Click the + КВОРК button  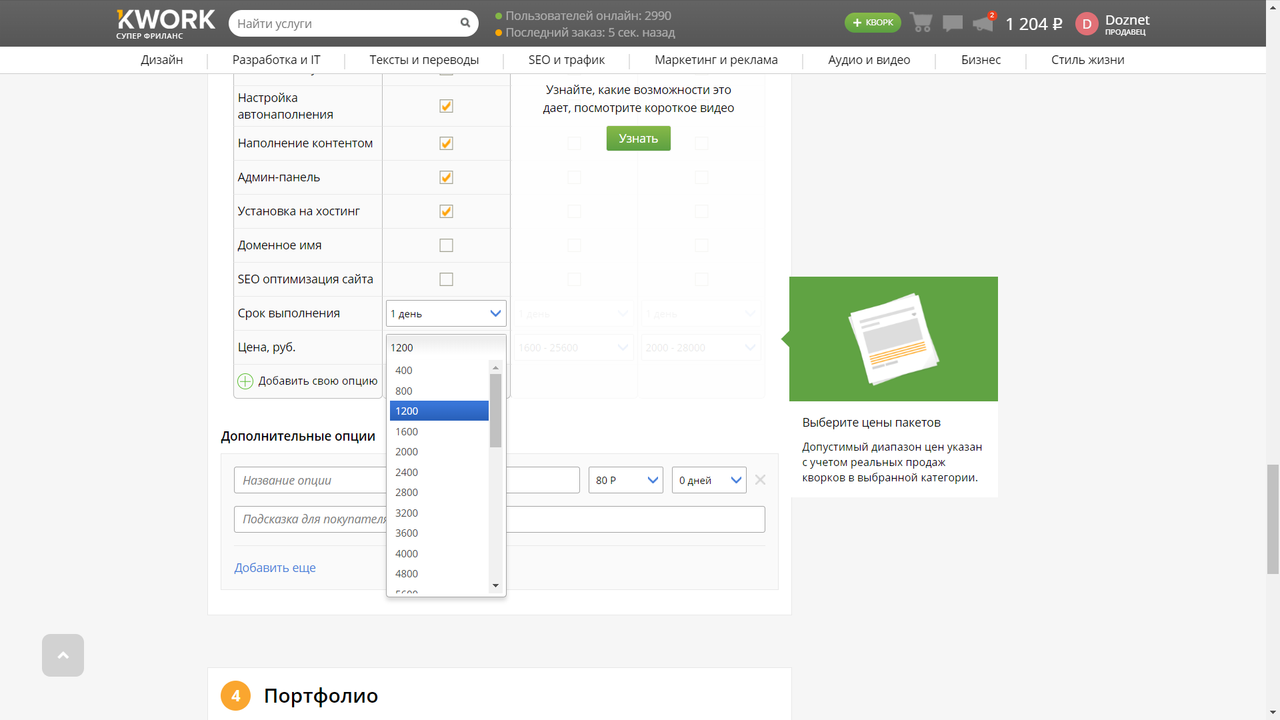[873, 22]
